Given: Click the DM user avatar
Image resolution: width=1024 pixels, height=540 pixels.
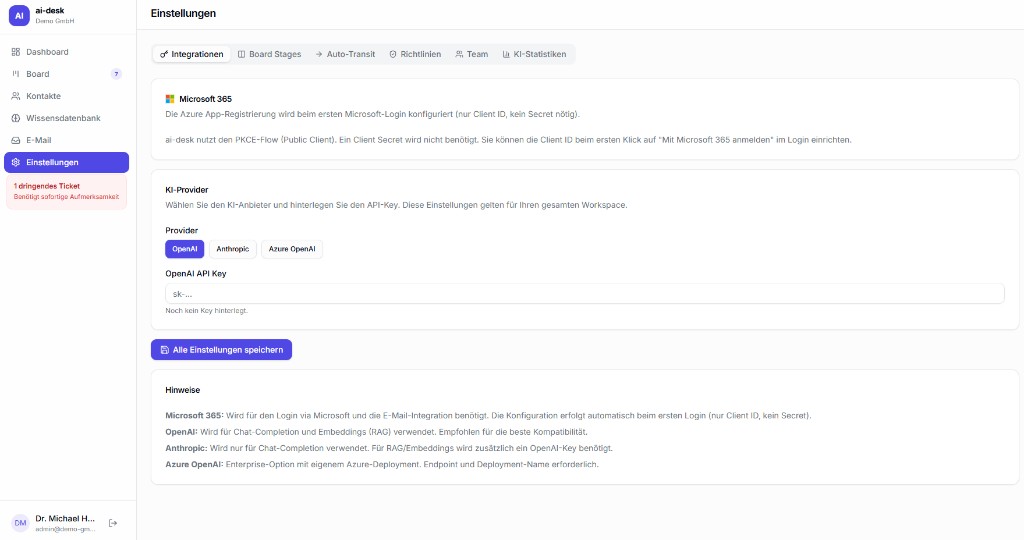Looking at the screenshot, I should point(20,523).
